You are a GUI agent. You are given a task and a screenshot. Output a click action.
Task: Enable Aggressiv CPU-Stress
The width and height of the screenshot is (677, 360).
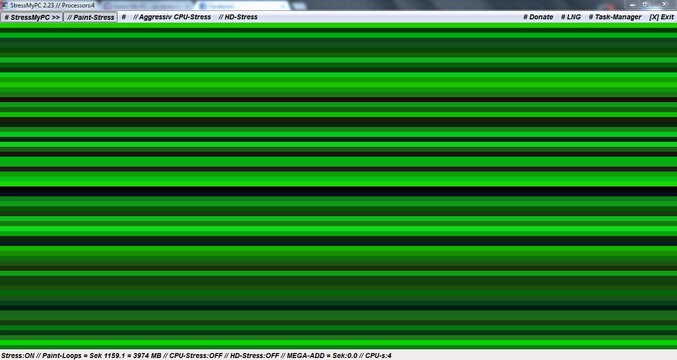172,17
